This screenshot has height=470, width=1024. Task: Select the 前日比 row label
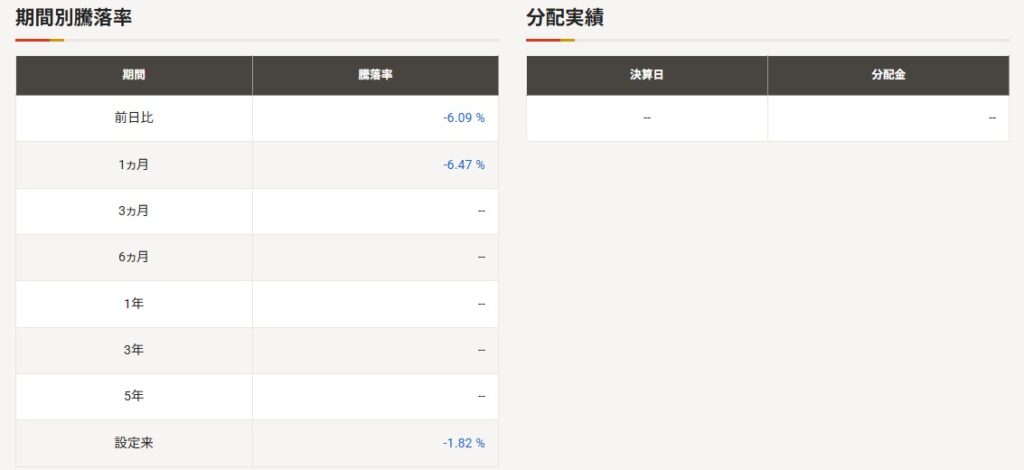[x=134, y=118]
